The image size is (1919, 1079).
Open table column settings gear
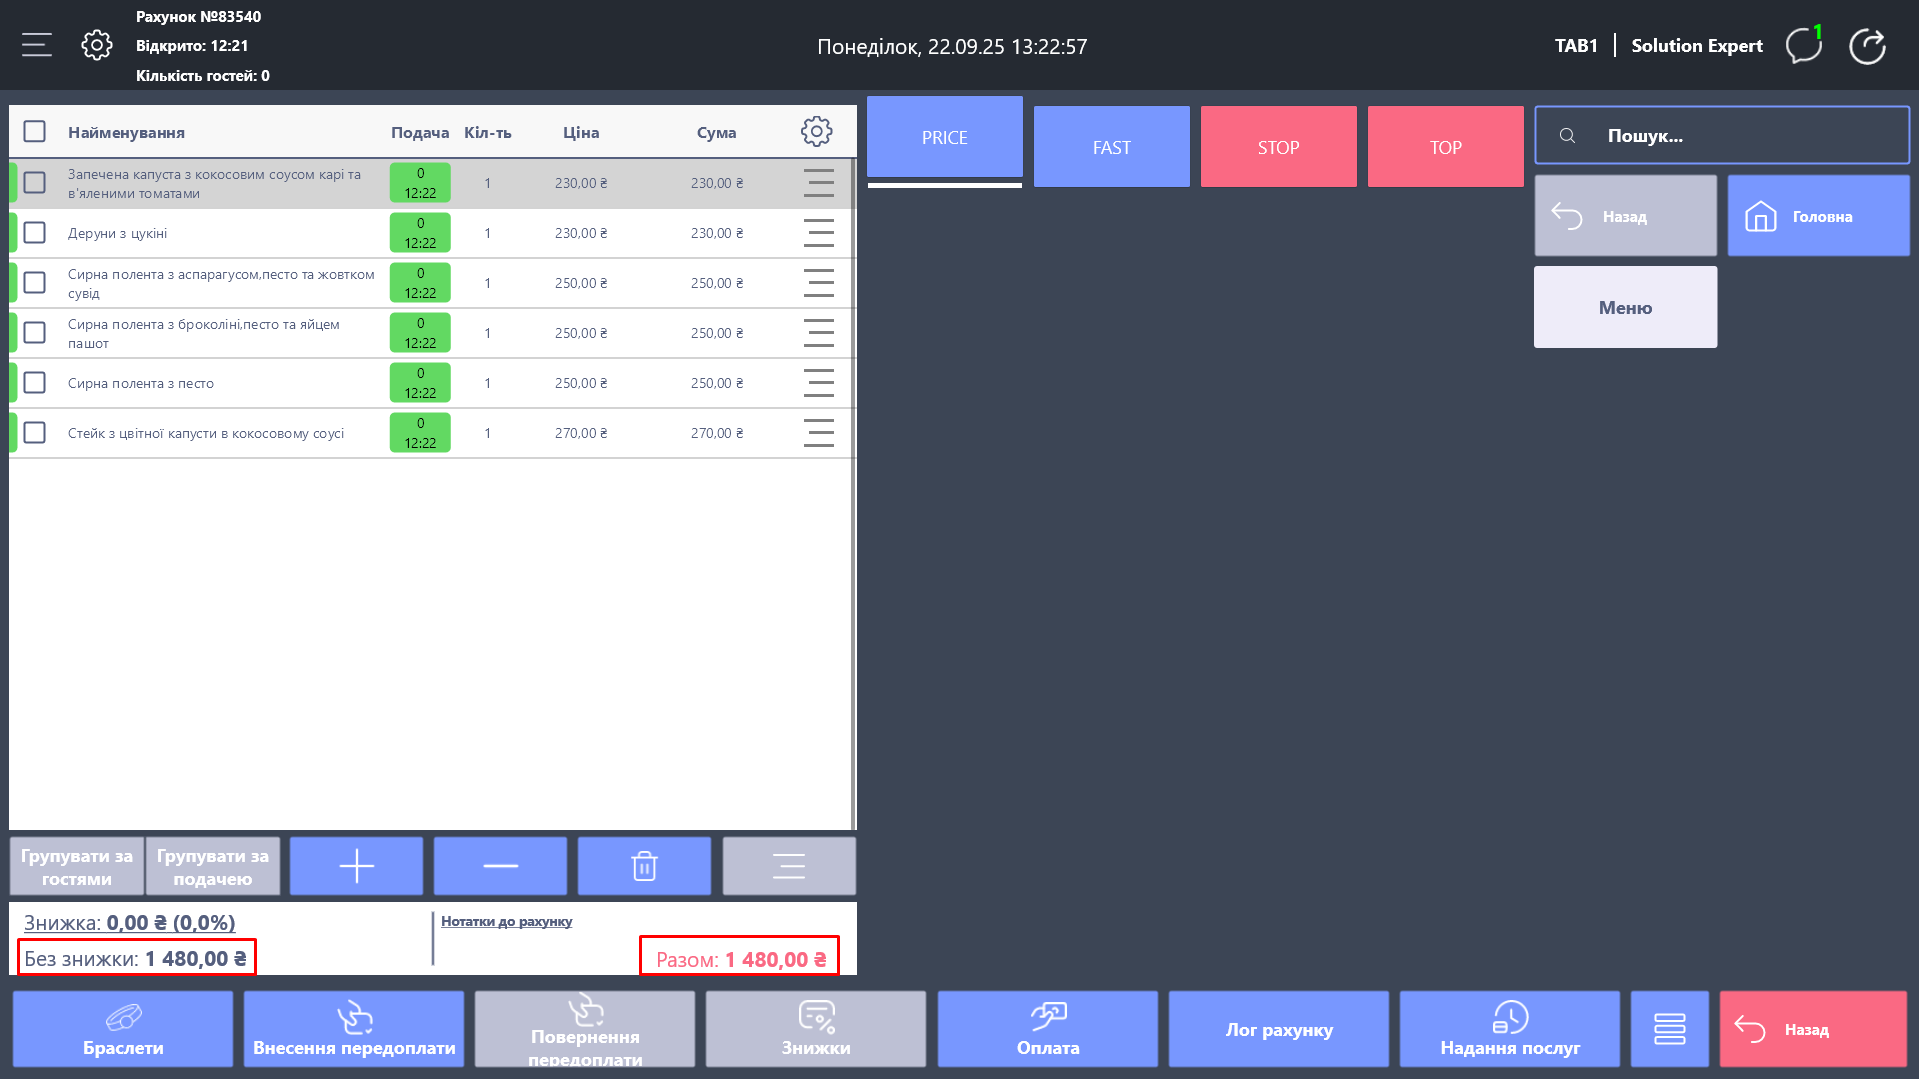click(x=816, y=132)
